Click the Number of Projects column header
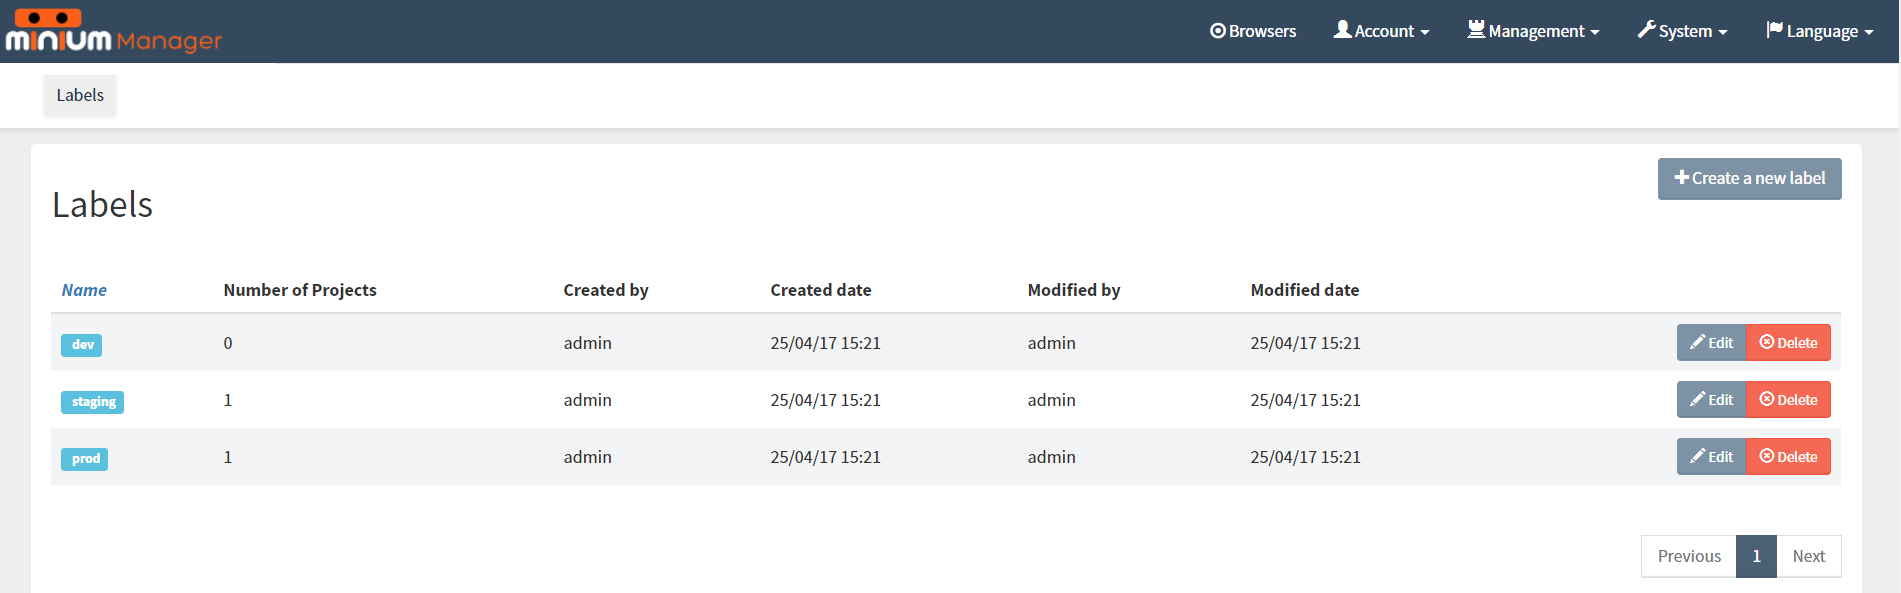The height and width of the screenshot is (593, 1901). (x=300, y=290)
